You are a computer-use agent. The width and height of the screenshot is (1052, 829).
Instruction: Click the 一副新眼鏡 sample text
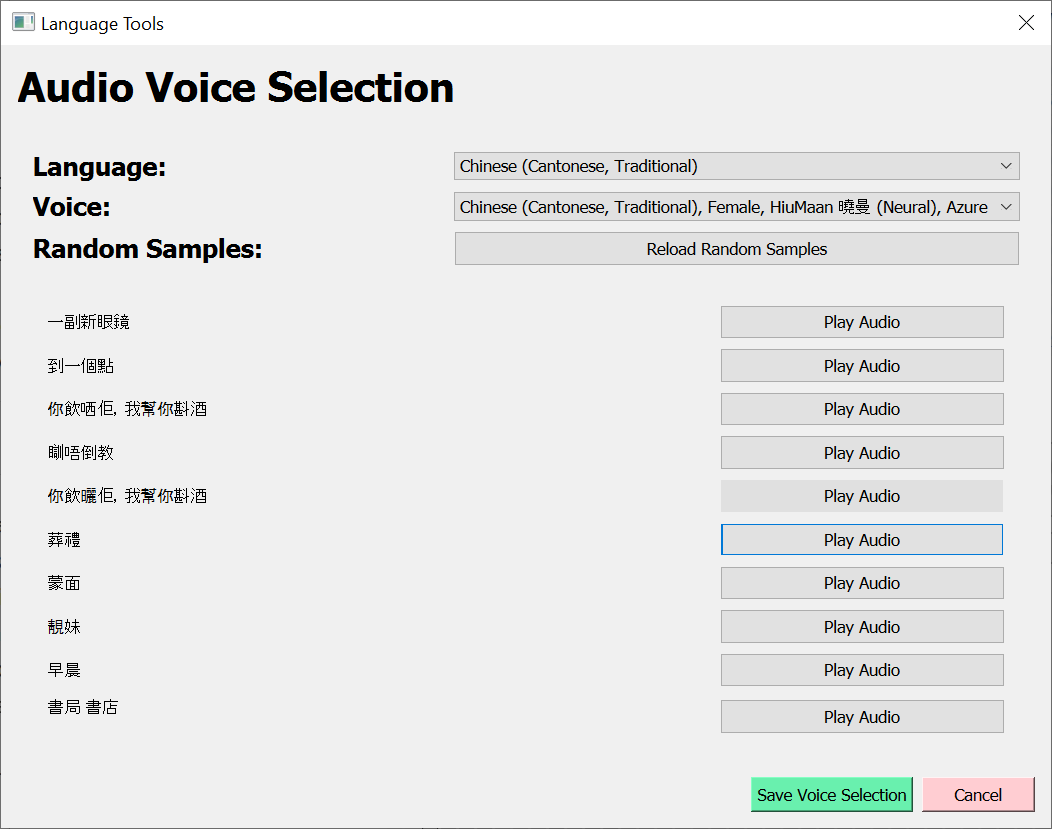88,322
